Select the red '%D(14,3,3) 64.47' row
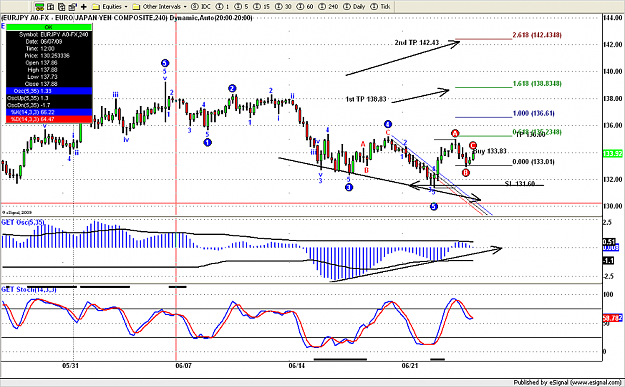Viewport: 625px width, 387px height. tap(49, 119)
